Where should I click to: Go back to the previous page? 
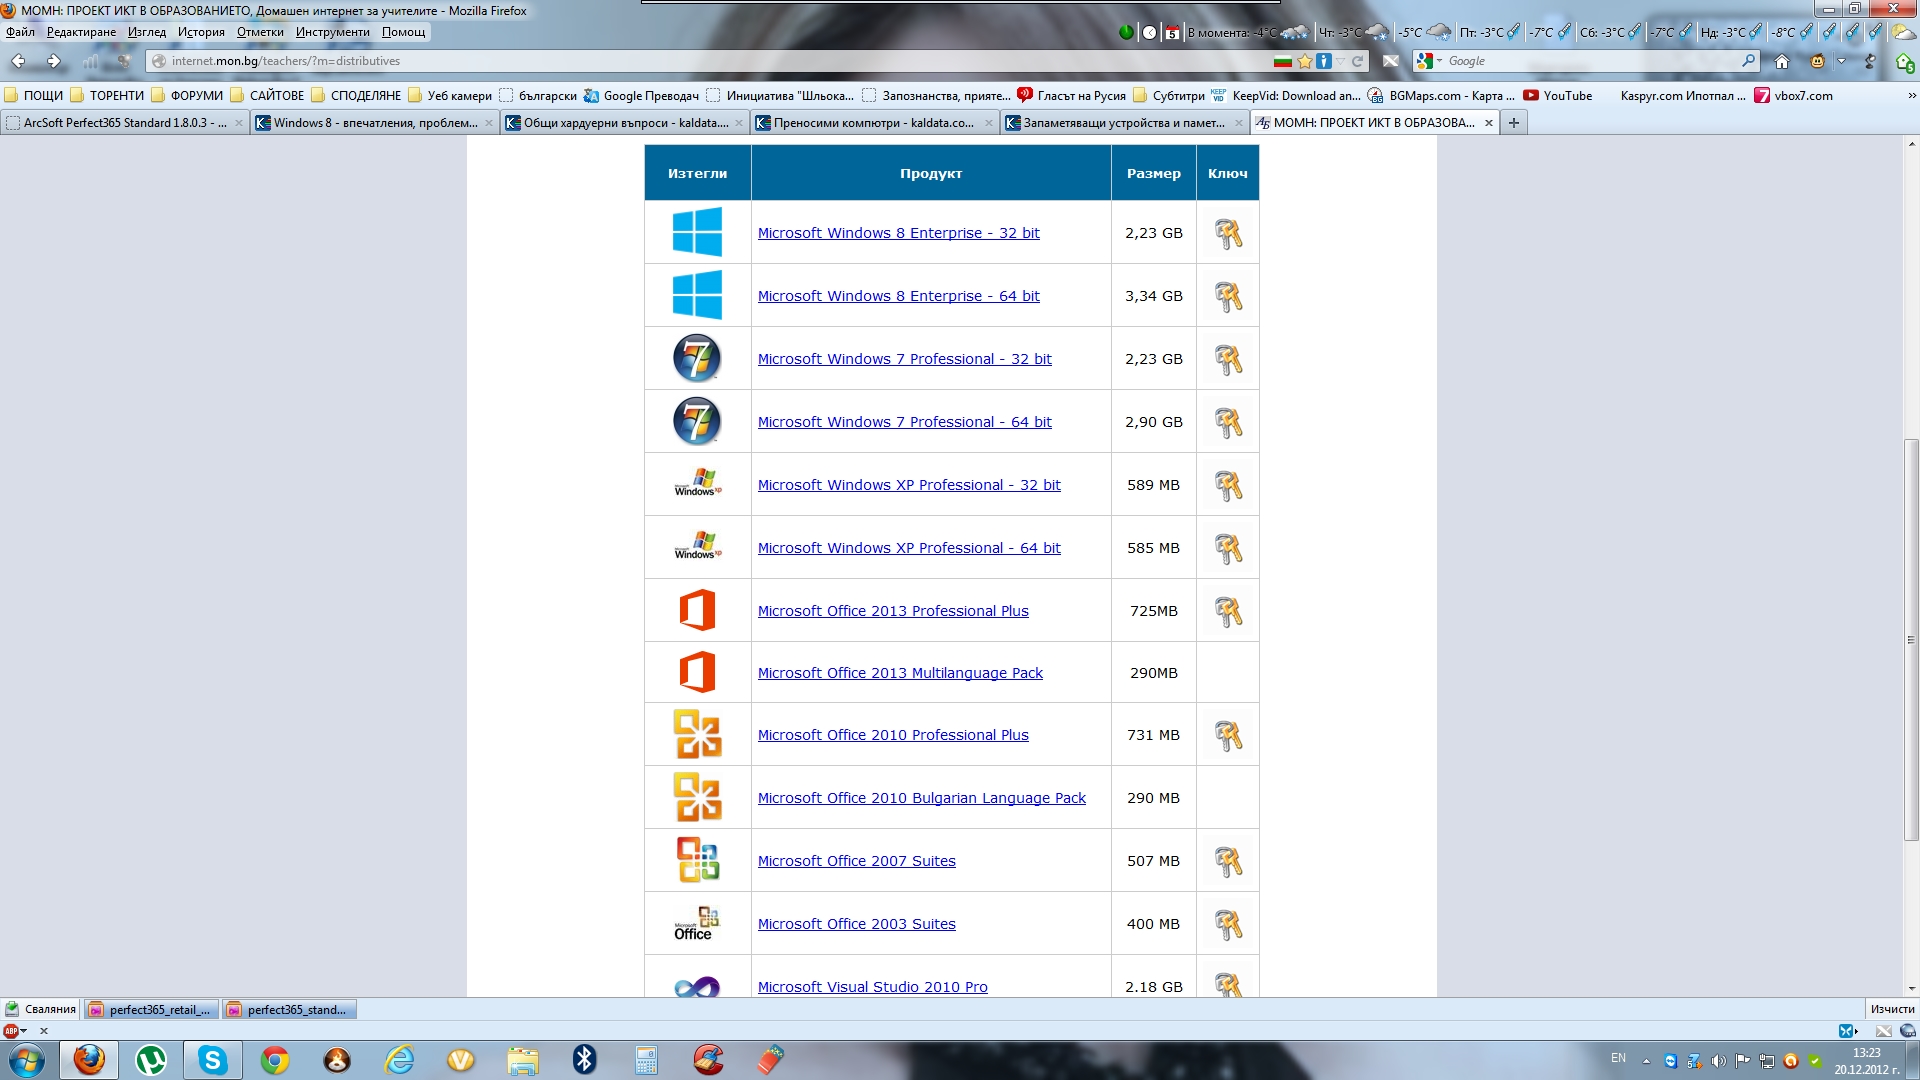18,61
